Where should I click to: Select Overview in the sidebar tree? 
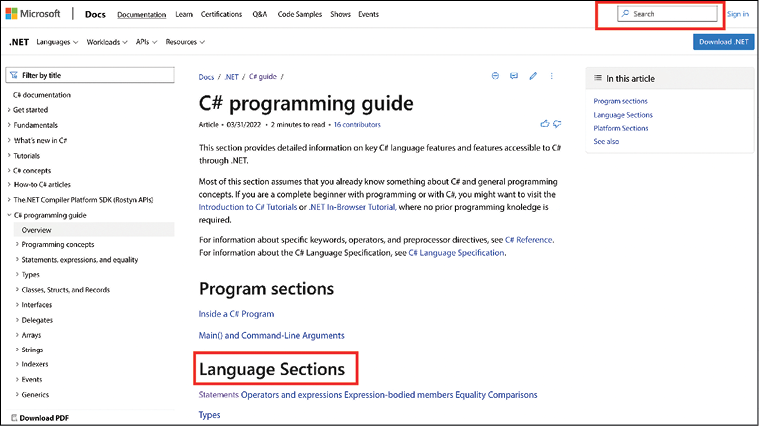pos(94,230)
